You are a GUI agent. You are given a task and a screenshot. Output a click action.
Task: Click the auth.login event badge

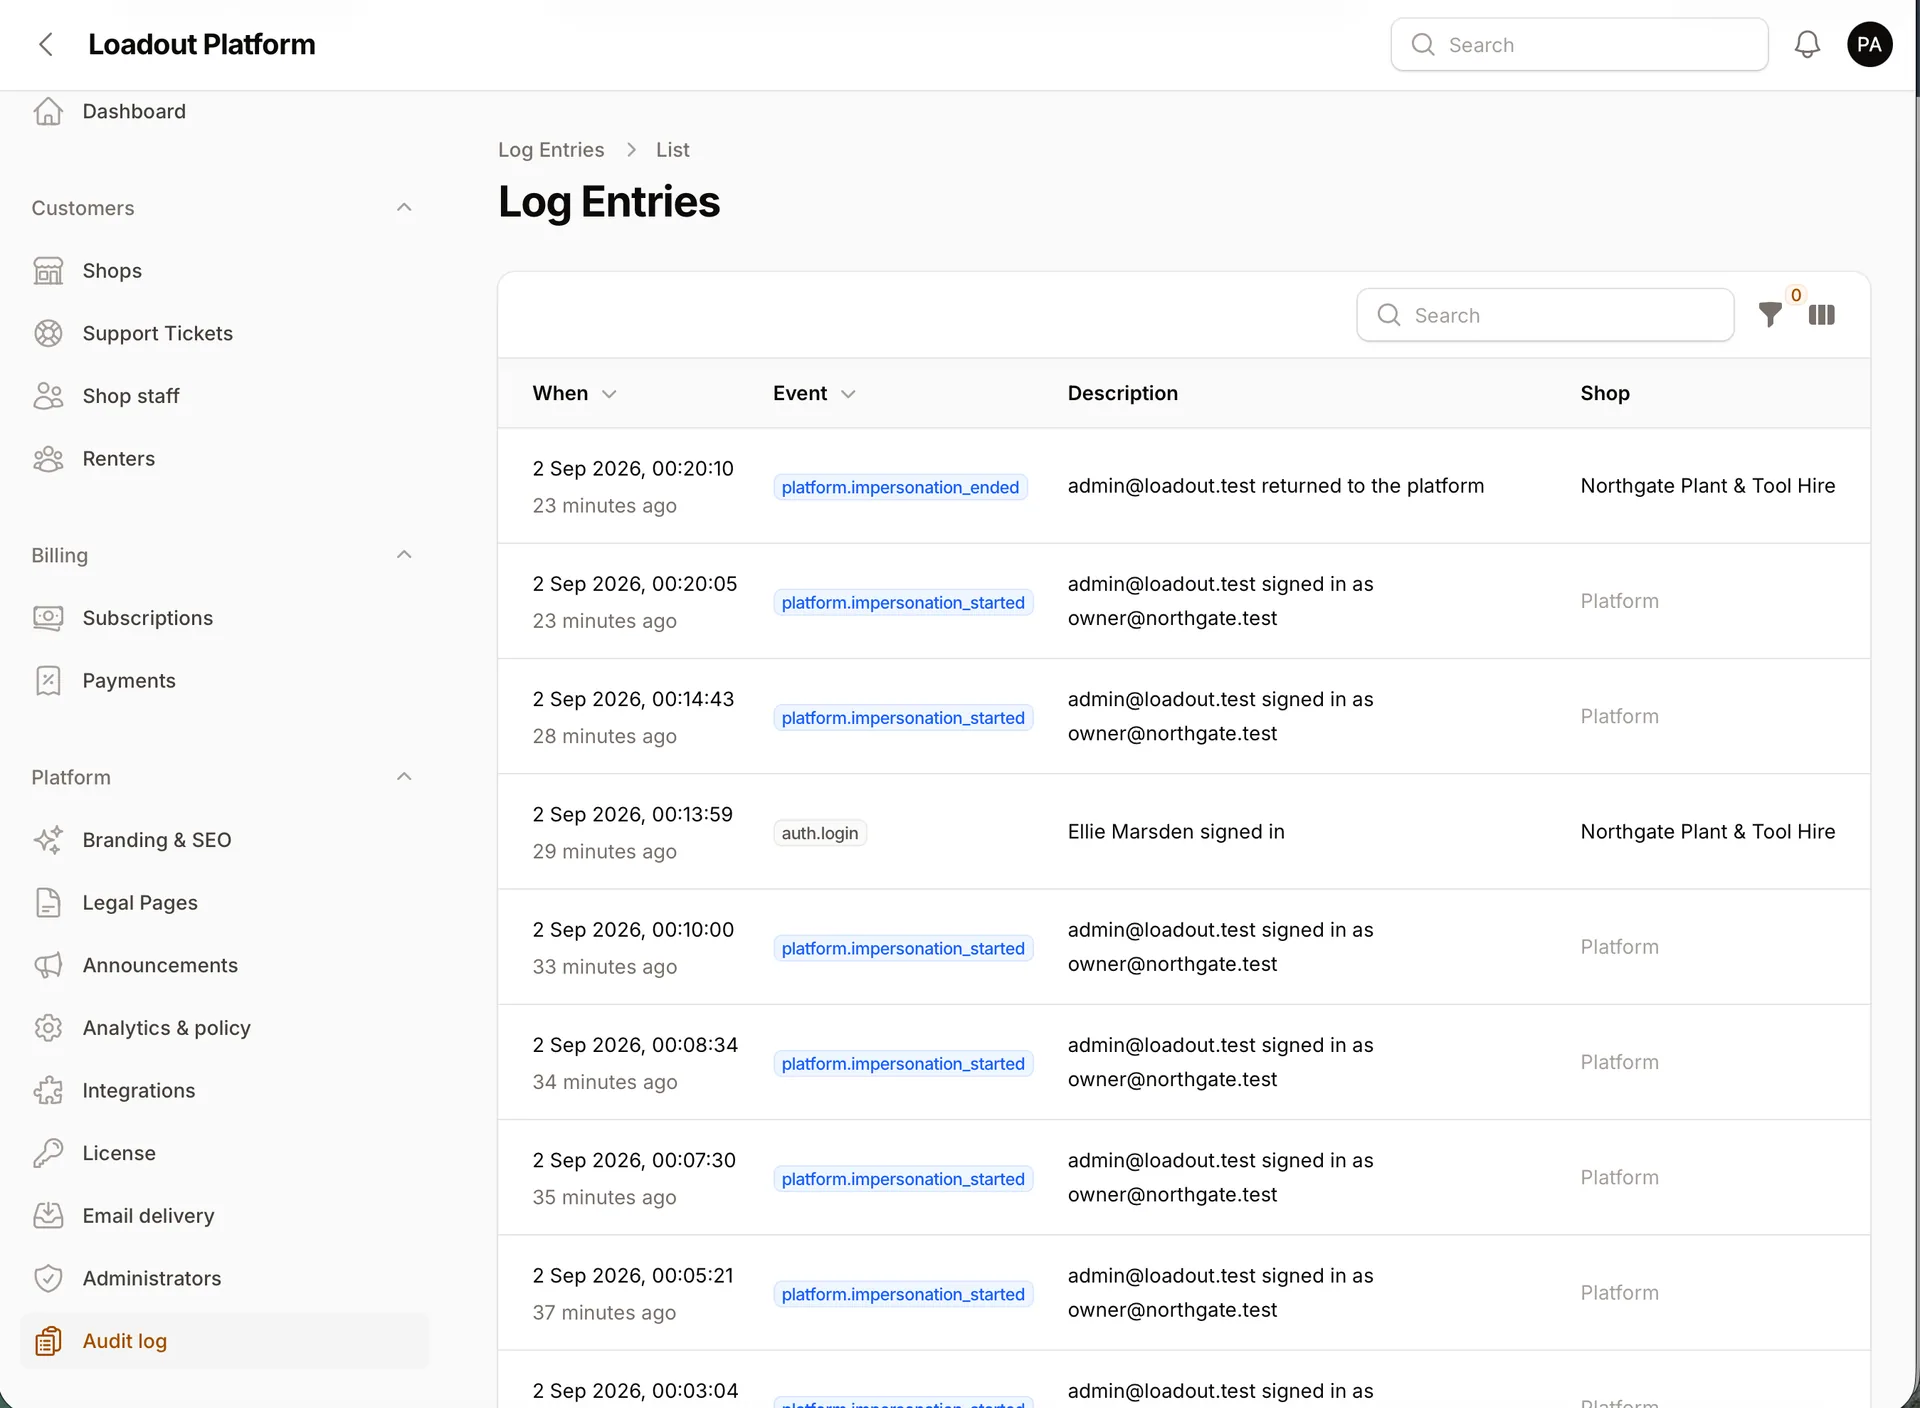[820, 833]
